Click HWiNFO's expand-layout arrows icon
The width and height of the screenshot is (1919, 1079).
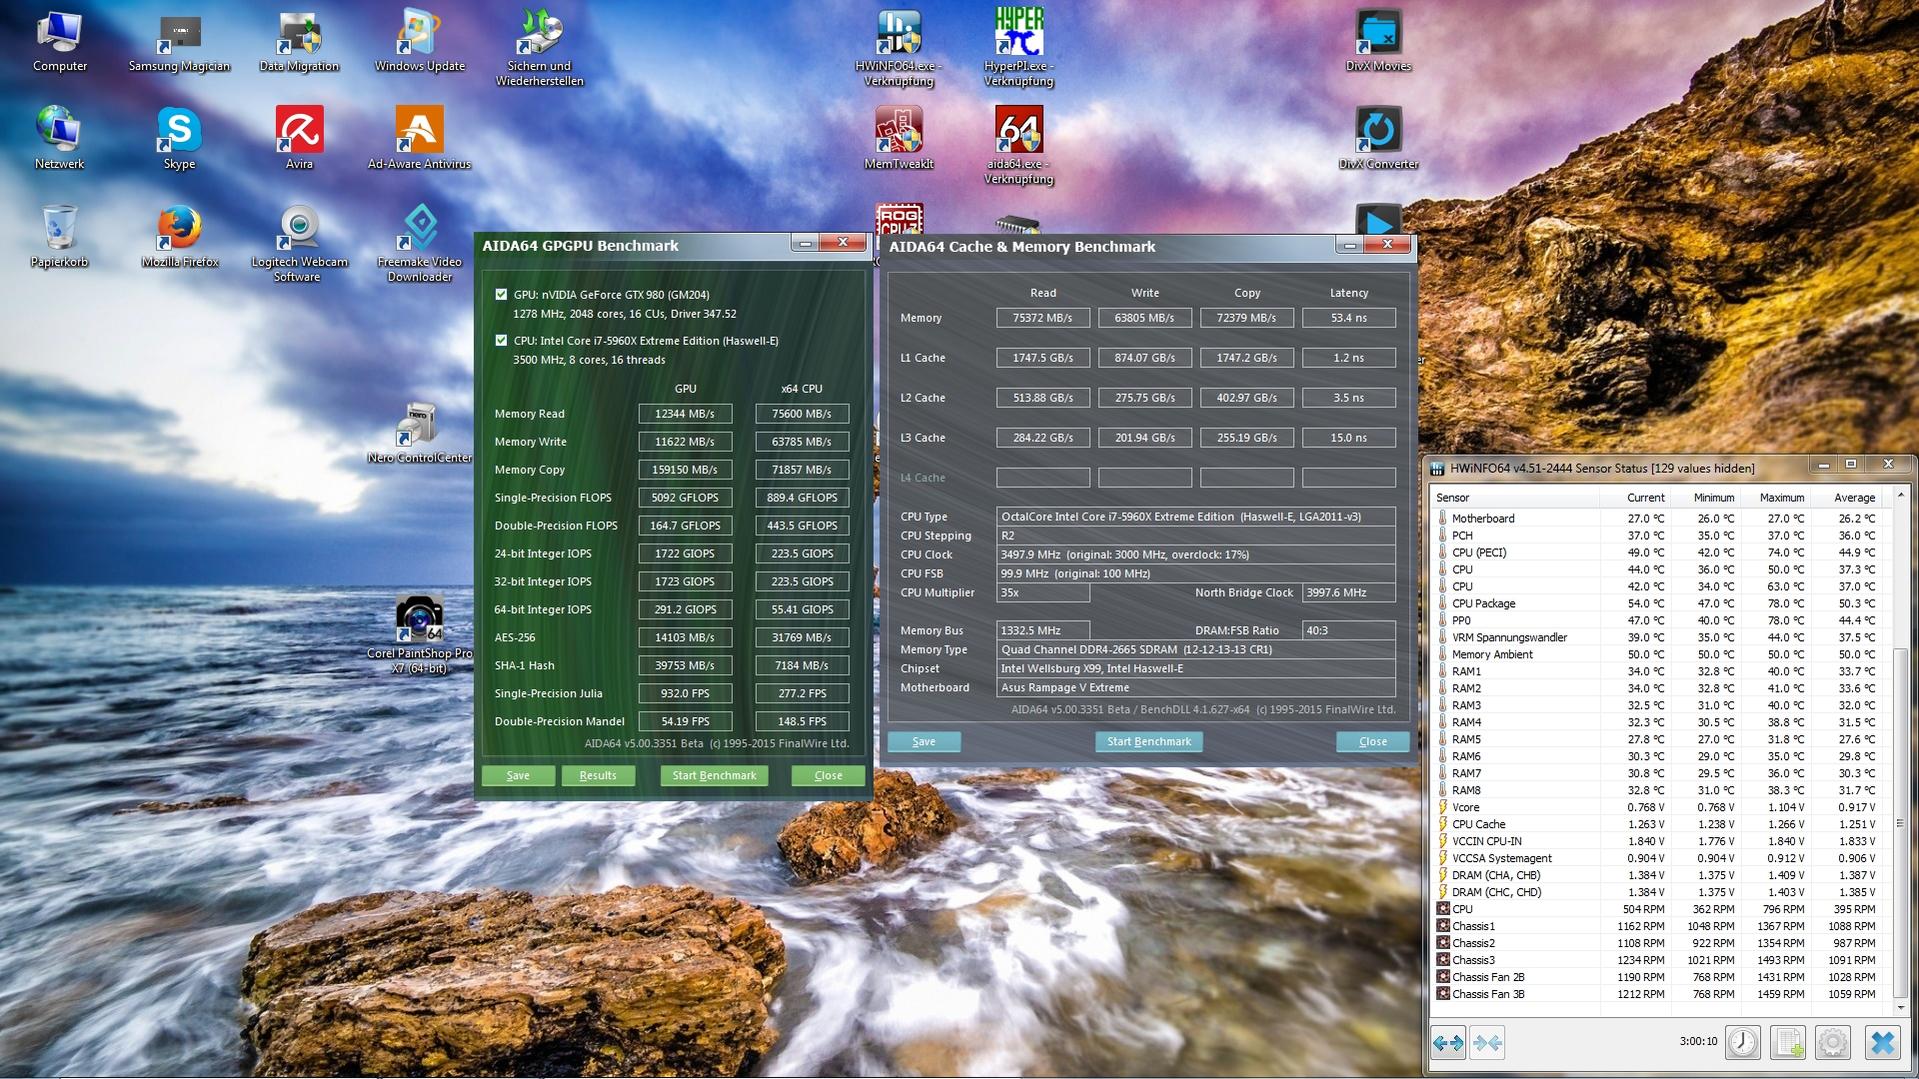pos(1448,1043)
